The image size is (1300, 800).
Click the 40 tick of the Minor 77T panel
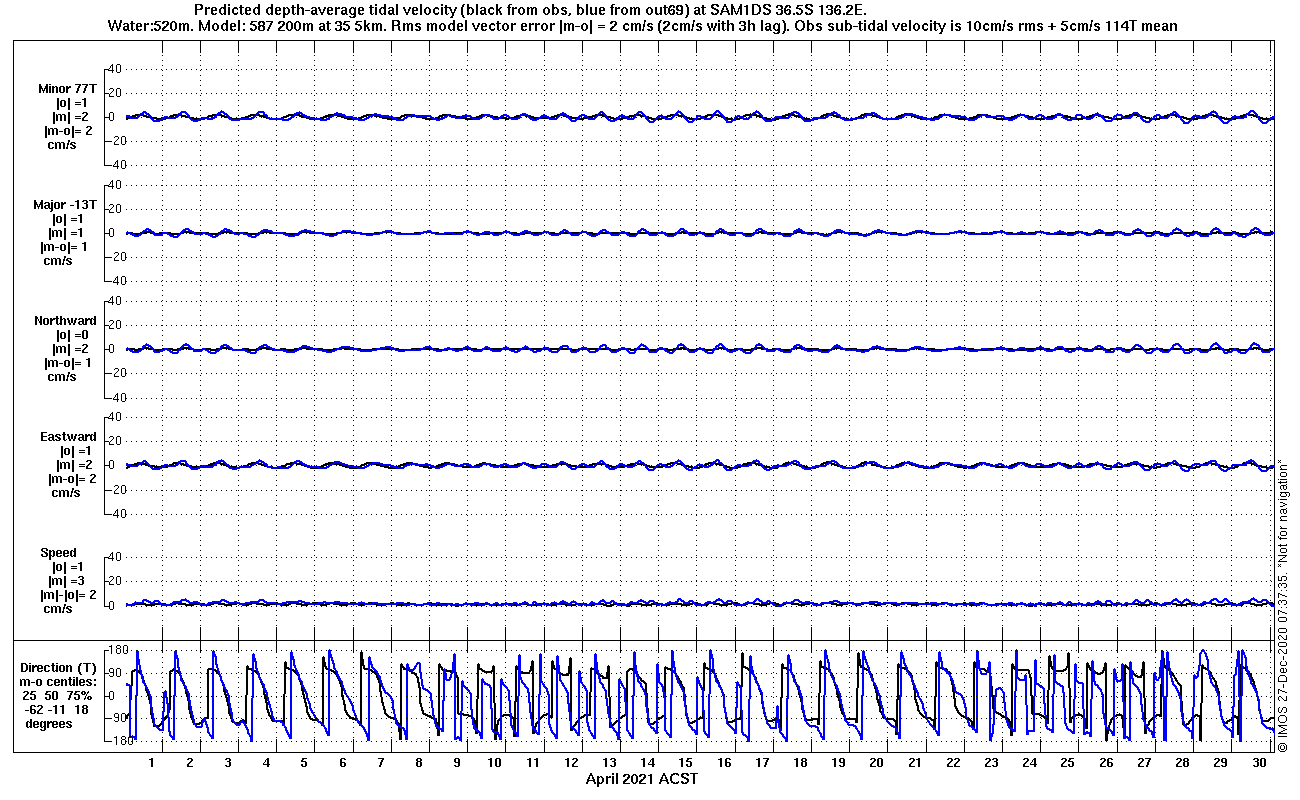(113, 69)
